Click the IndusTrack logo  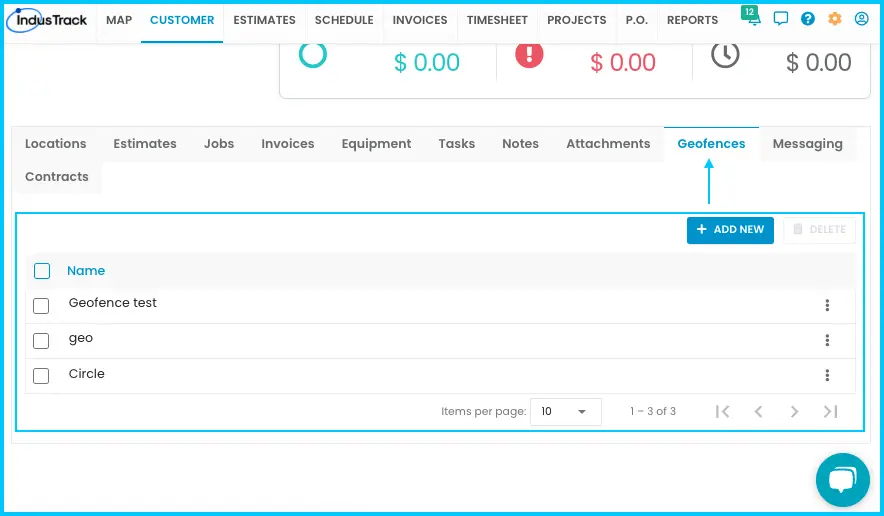tap(47, 20)
